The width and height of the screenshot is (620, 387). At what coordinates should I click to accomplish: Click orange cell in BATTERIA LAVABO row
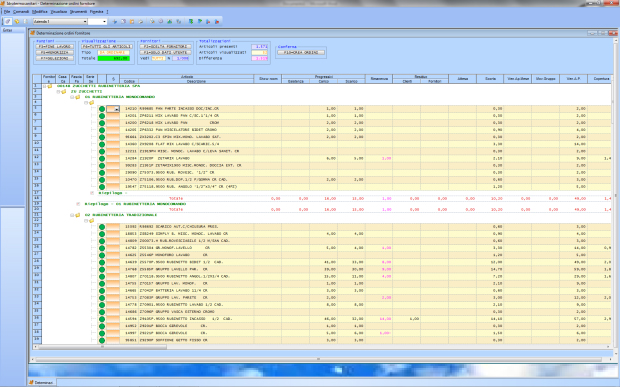click(113, 291)
